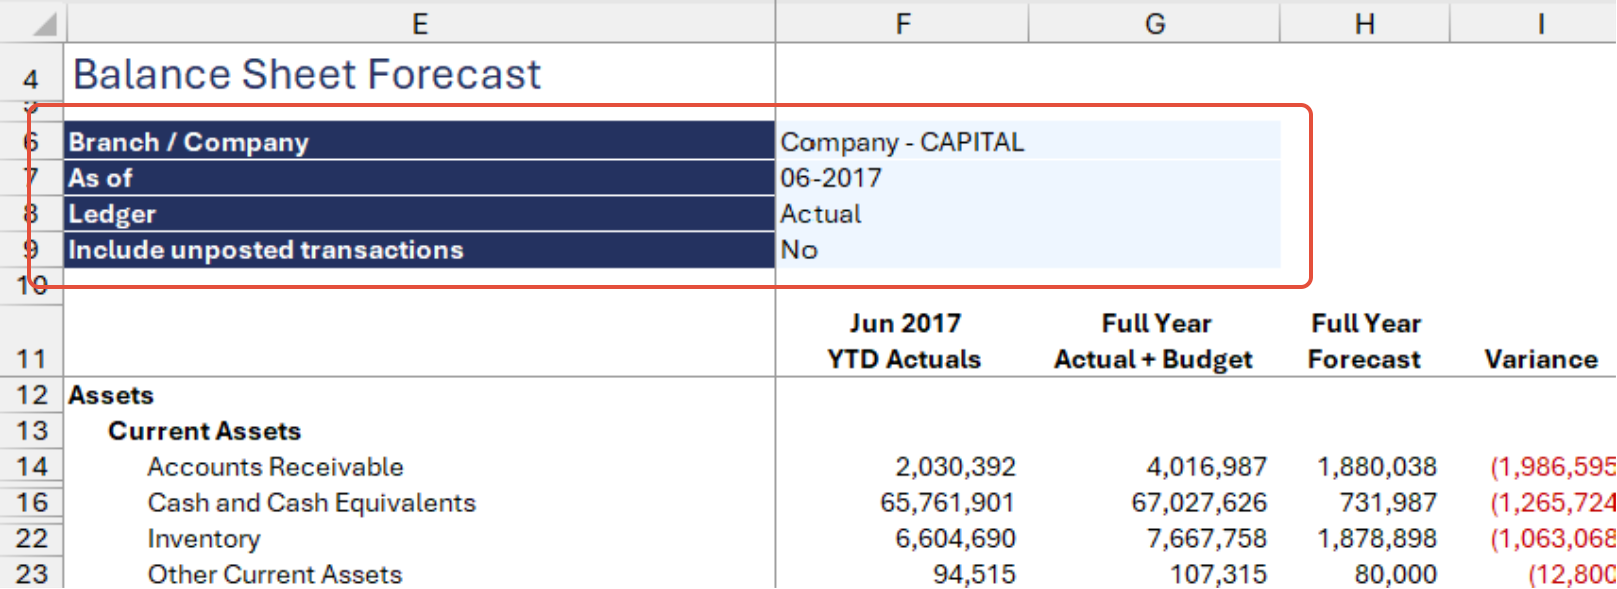This screenshot has width=1617, height=589.
Task: Click the Balance Sheet Forecast title cell
Action: point(307,75)
